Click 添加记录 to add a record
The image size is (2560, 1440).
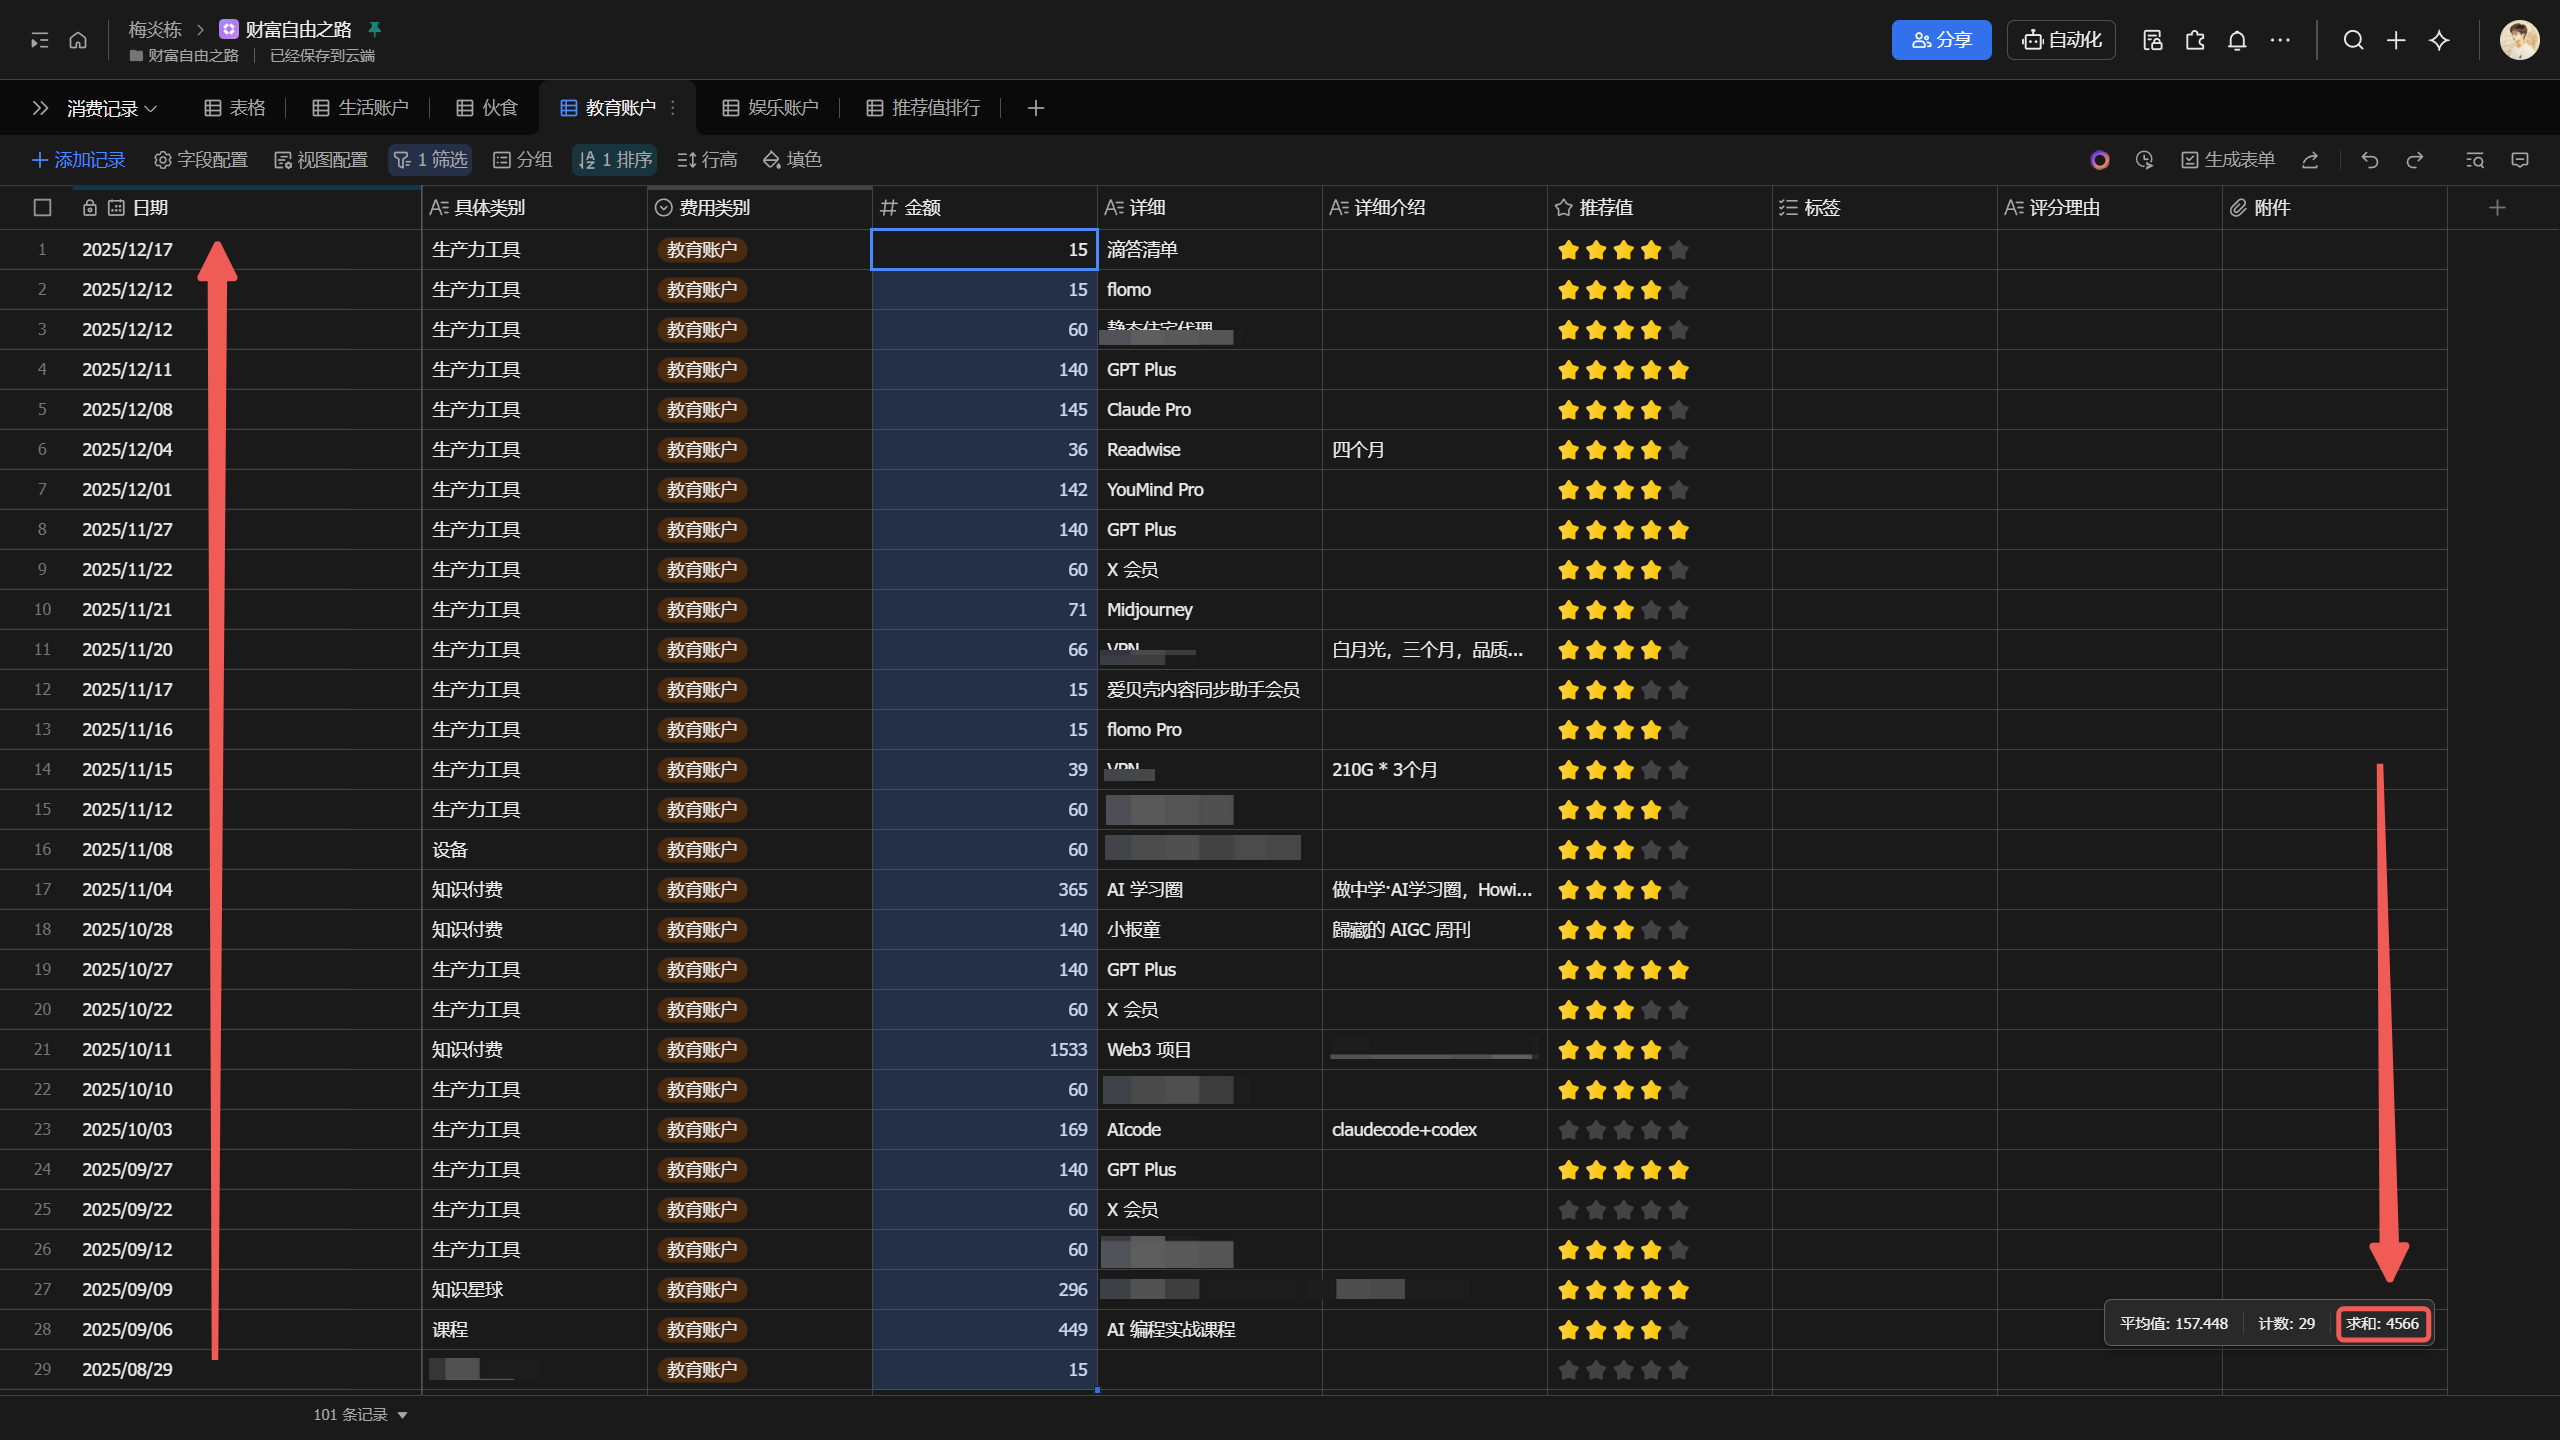coord(79,160)
